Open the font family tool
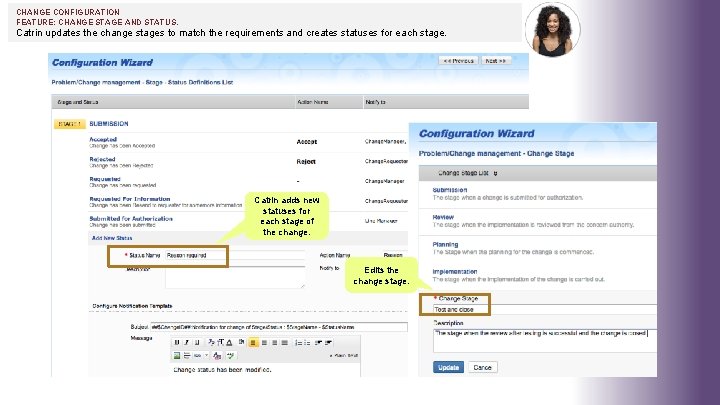Screen dimensions: 720x405 click(x=211, y=342)
